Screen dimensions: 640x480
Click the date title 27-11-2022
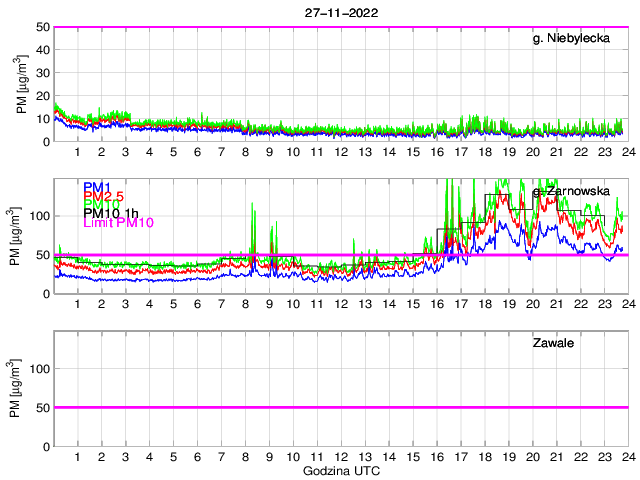340,12
